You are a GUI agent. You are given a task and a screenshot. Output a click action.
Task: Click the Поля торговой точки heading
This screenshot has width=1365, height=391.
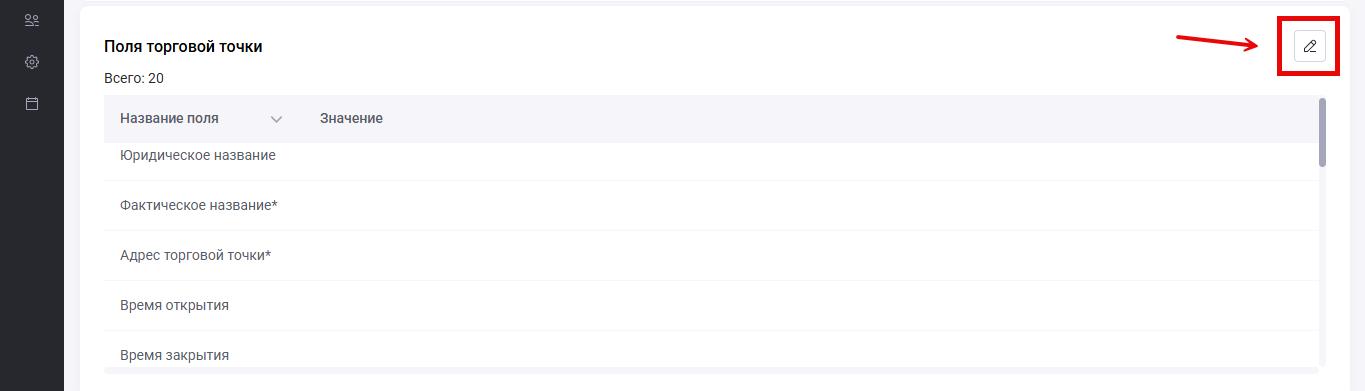coord(183,46)
